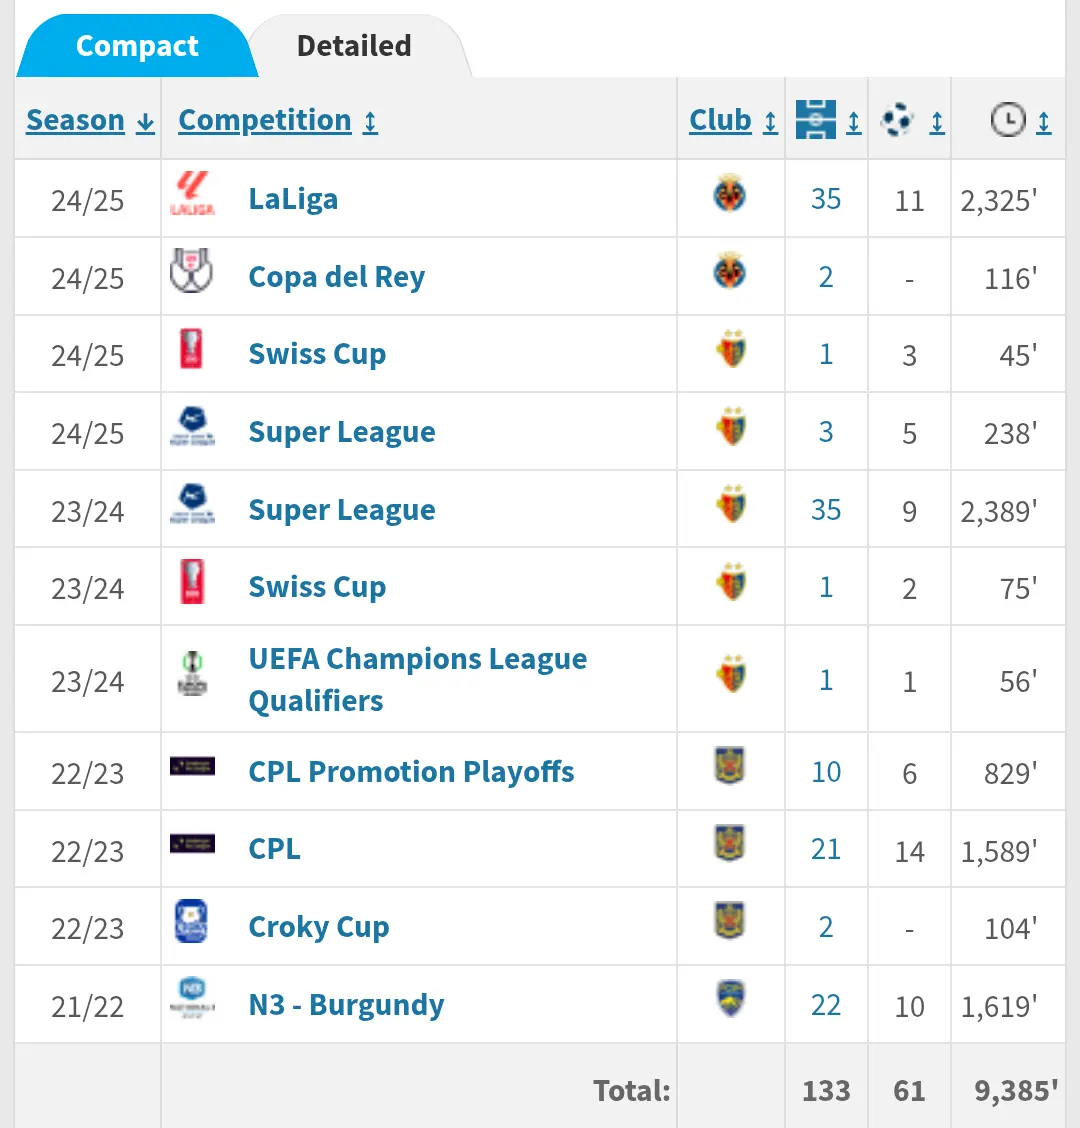
Task: Click the Copa del Rey trophy icon
Action: (192, 272)
